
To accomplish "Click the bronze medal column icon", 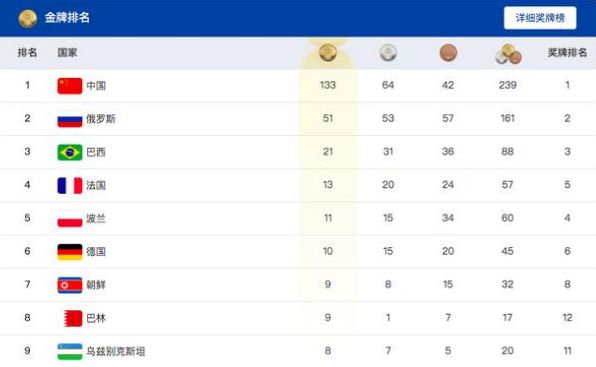I will (448, 52).
